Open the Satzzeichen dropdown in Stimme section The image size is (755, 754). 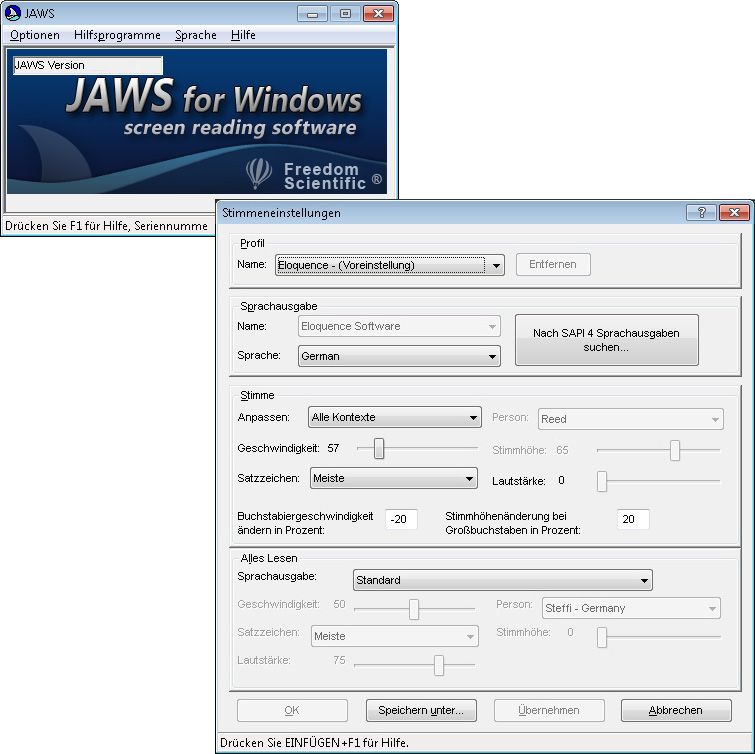coord(394,479)
